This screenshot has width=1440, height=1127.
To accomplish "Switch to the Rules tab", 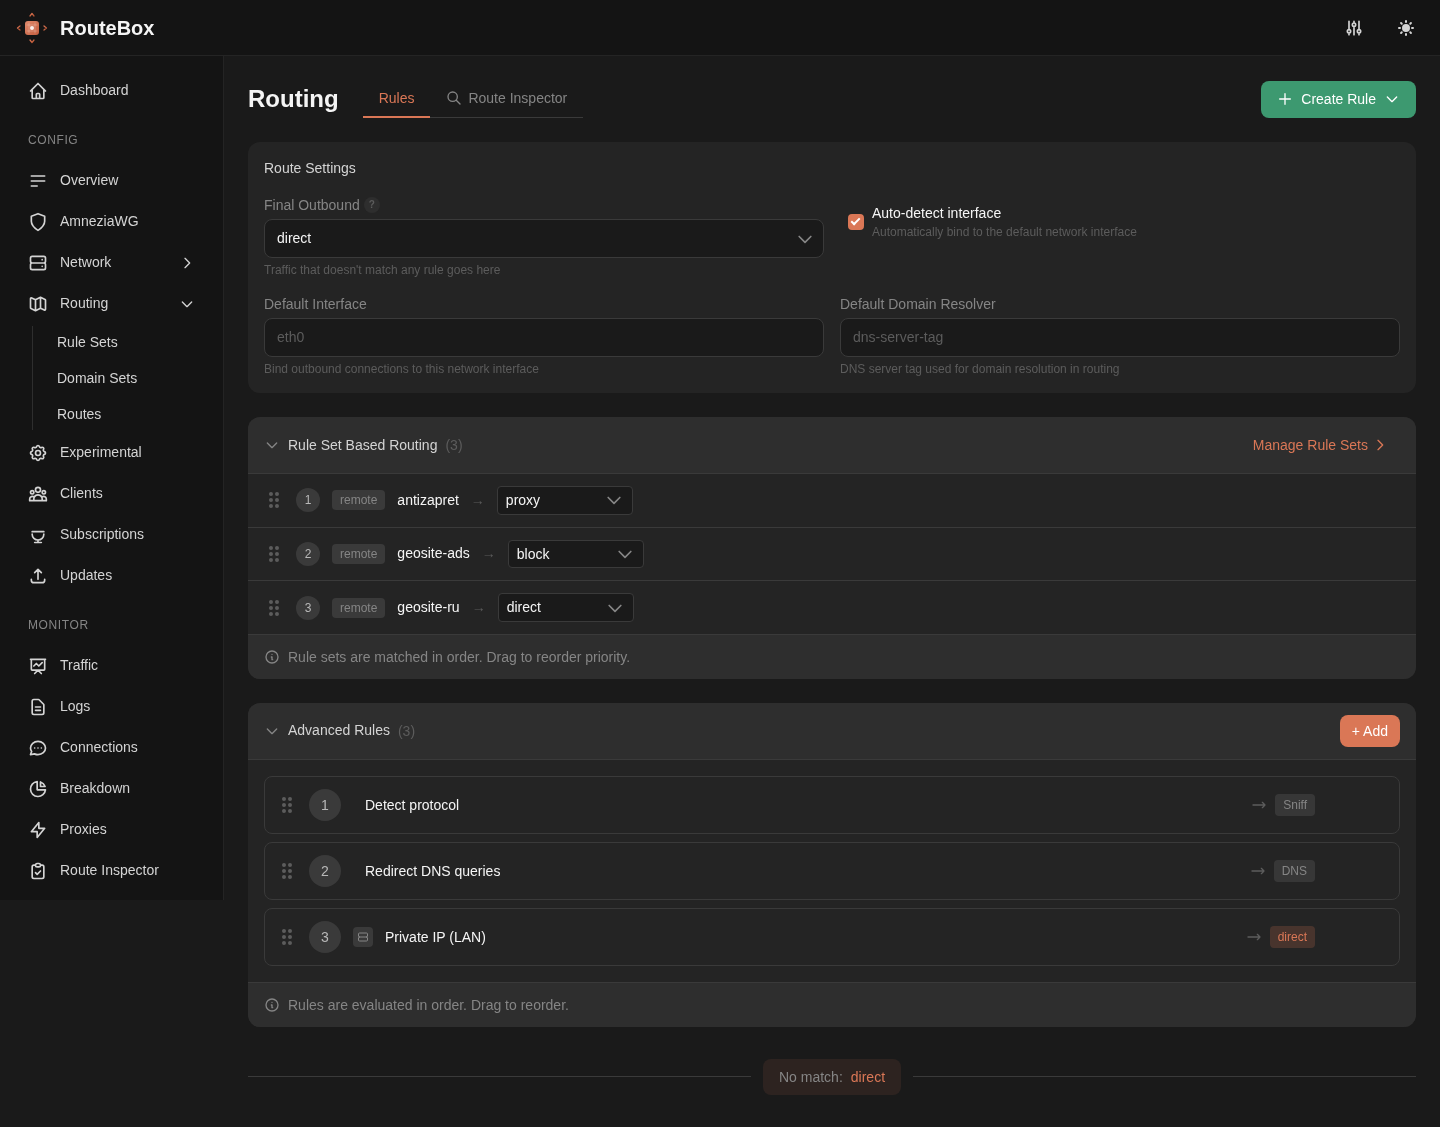I will 396,98.
